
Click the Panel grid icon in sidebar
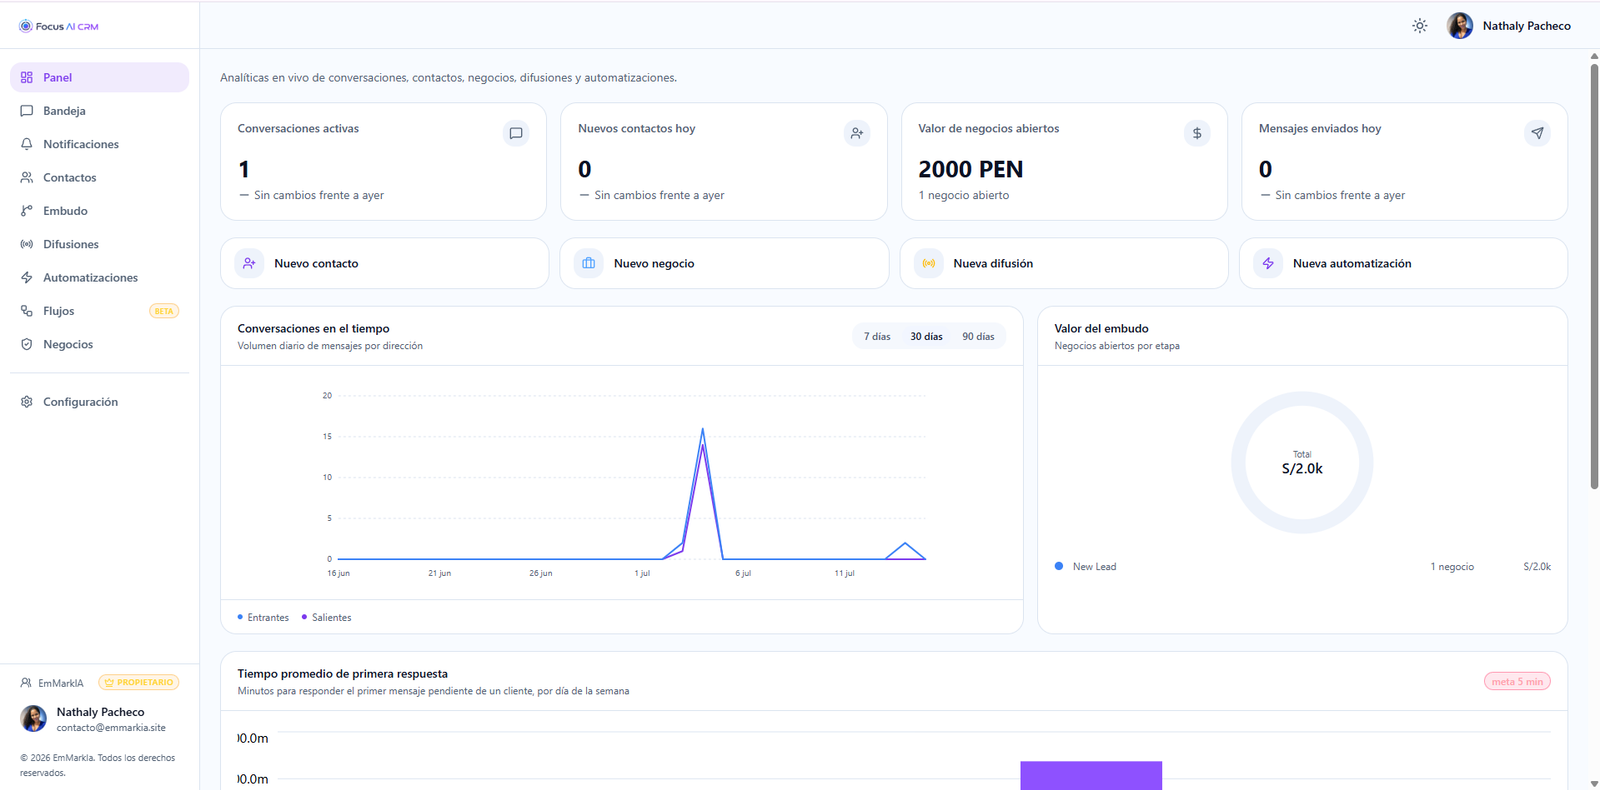[x=27, y=77]
